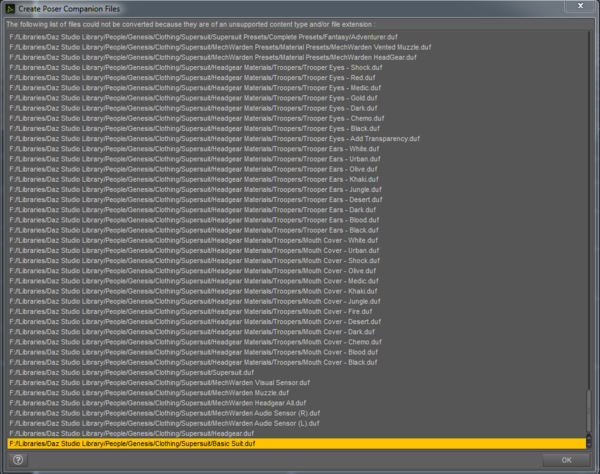
Task: Select the Mouth Cover - White.duf row
Action: click(297, 240)
